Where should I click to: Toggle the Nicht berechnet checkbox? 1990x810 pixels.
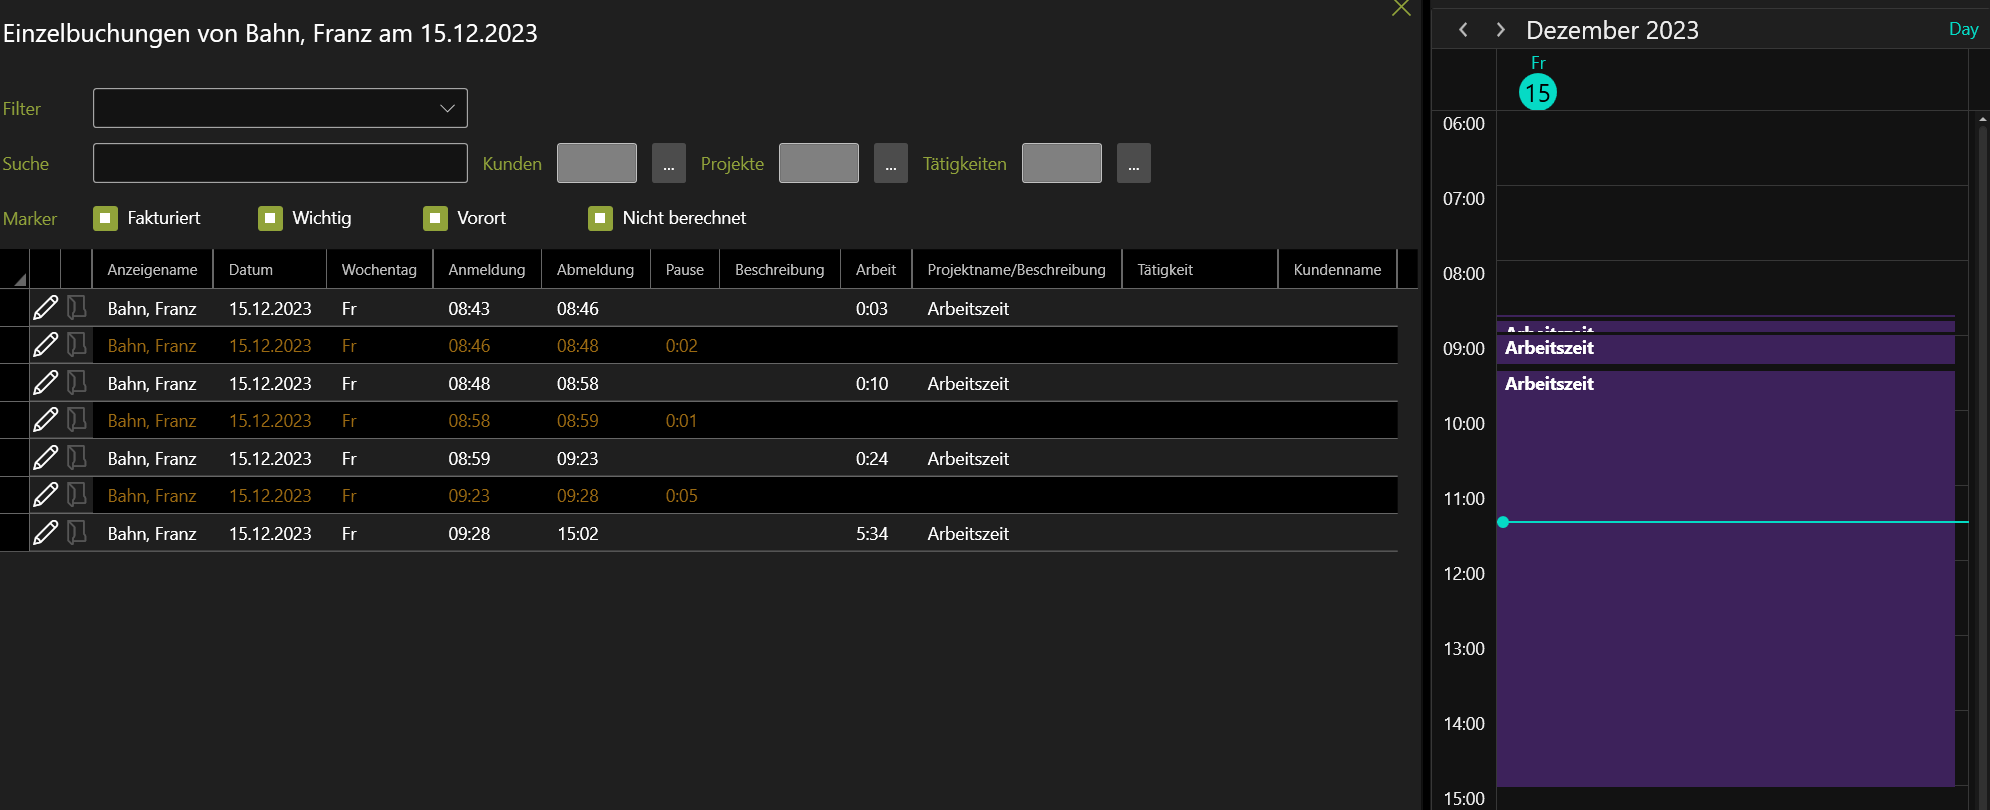click(x=600, y=218)
